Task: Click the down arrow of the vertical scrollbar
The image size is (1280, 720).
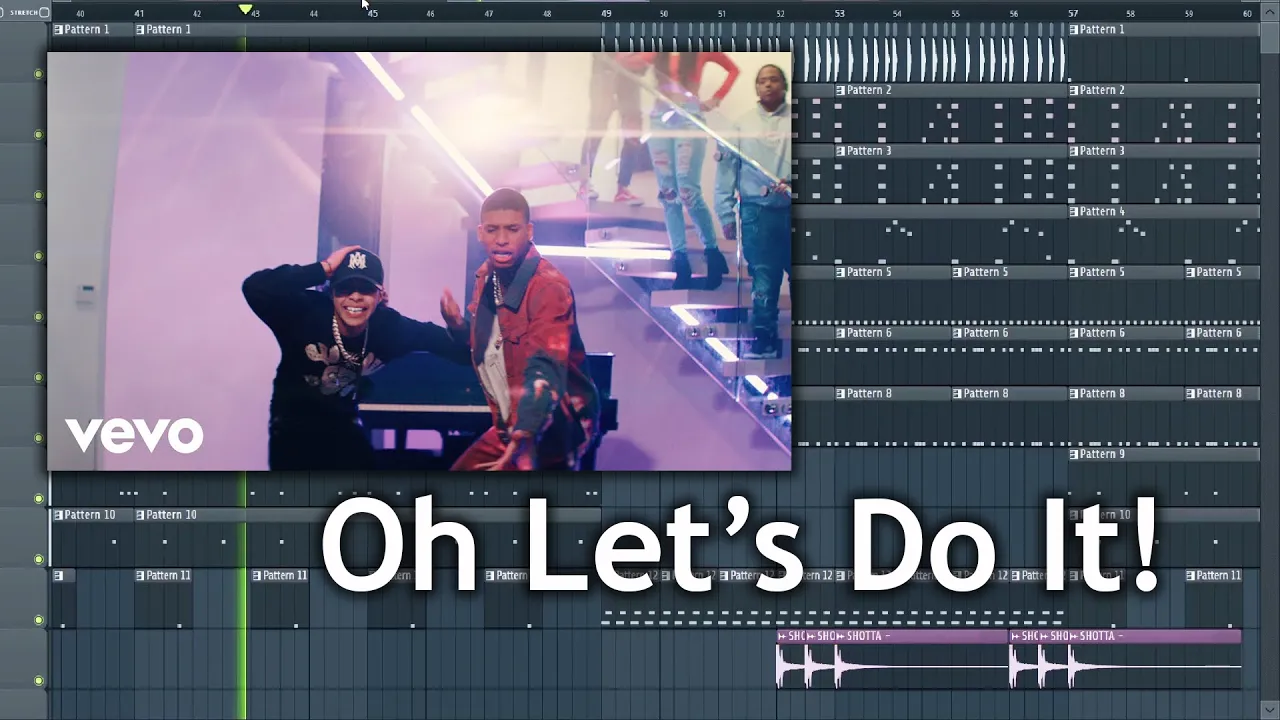Action: [x=1270, y=711]
